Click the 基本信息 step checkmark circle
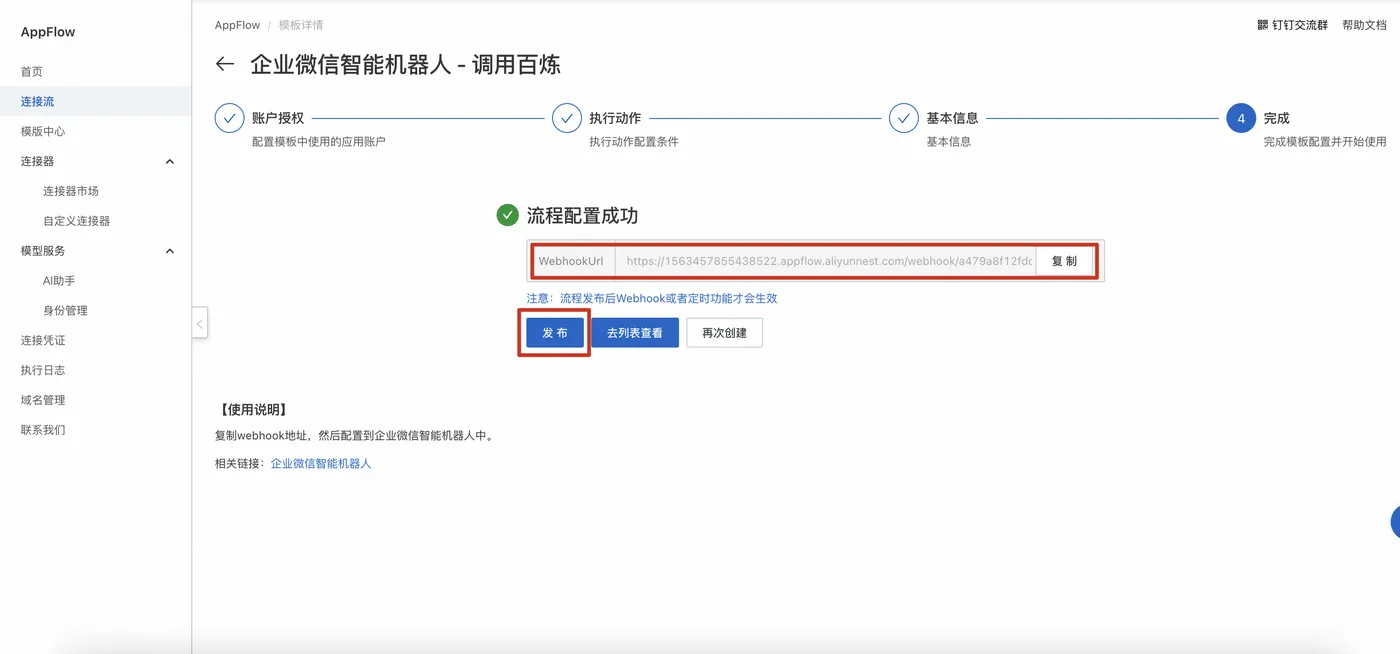The image size is (1400, 654). (904, 118)
